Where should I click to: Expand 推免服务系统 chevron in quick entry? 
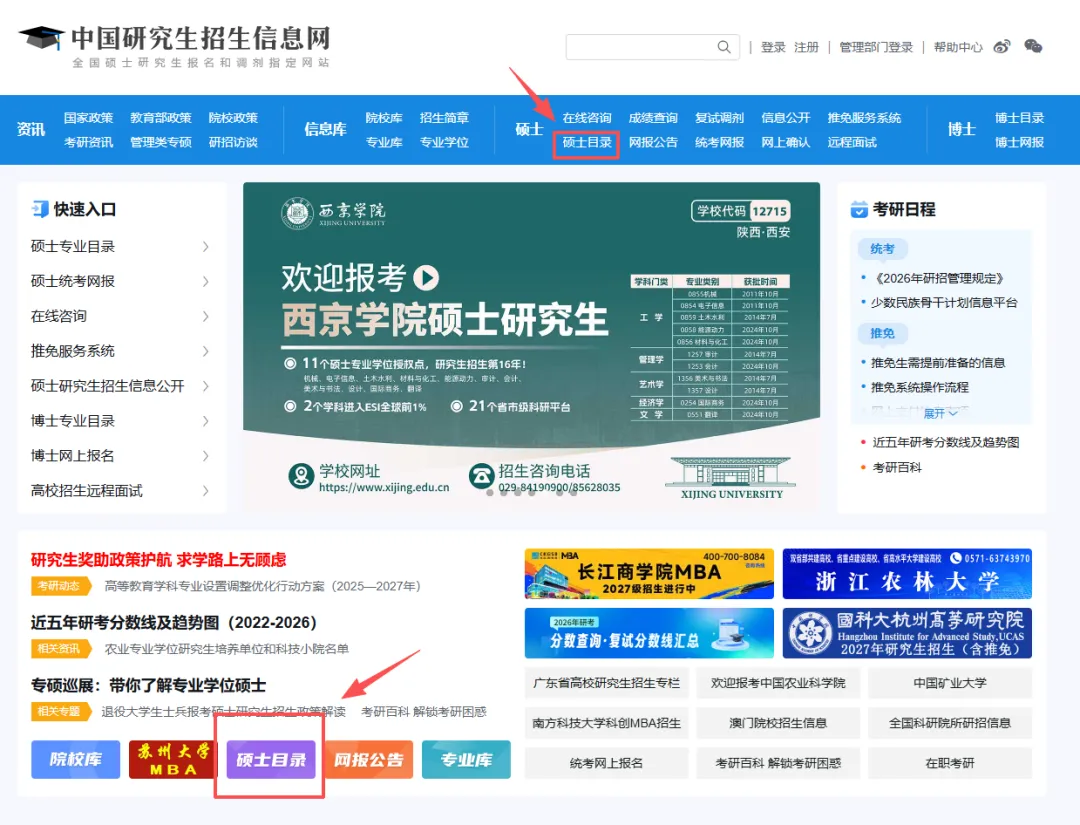pos(205,351)
